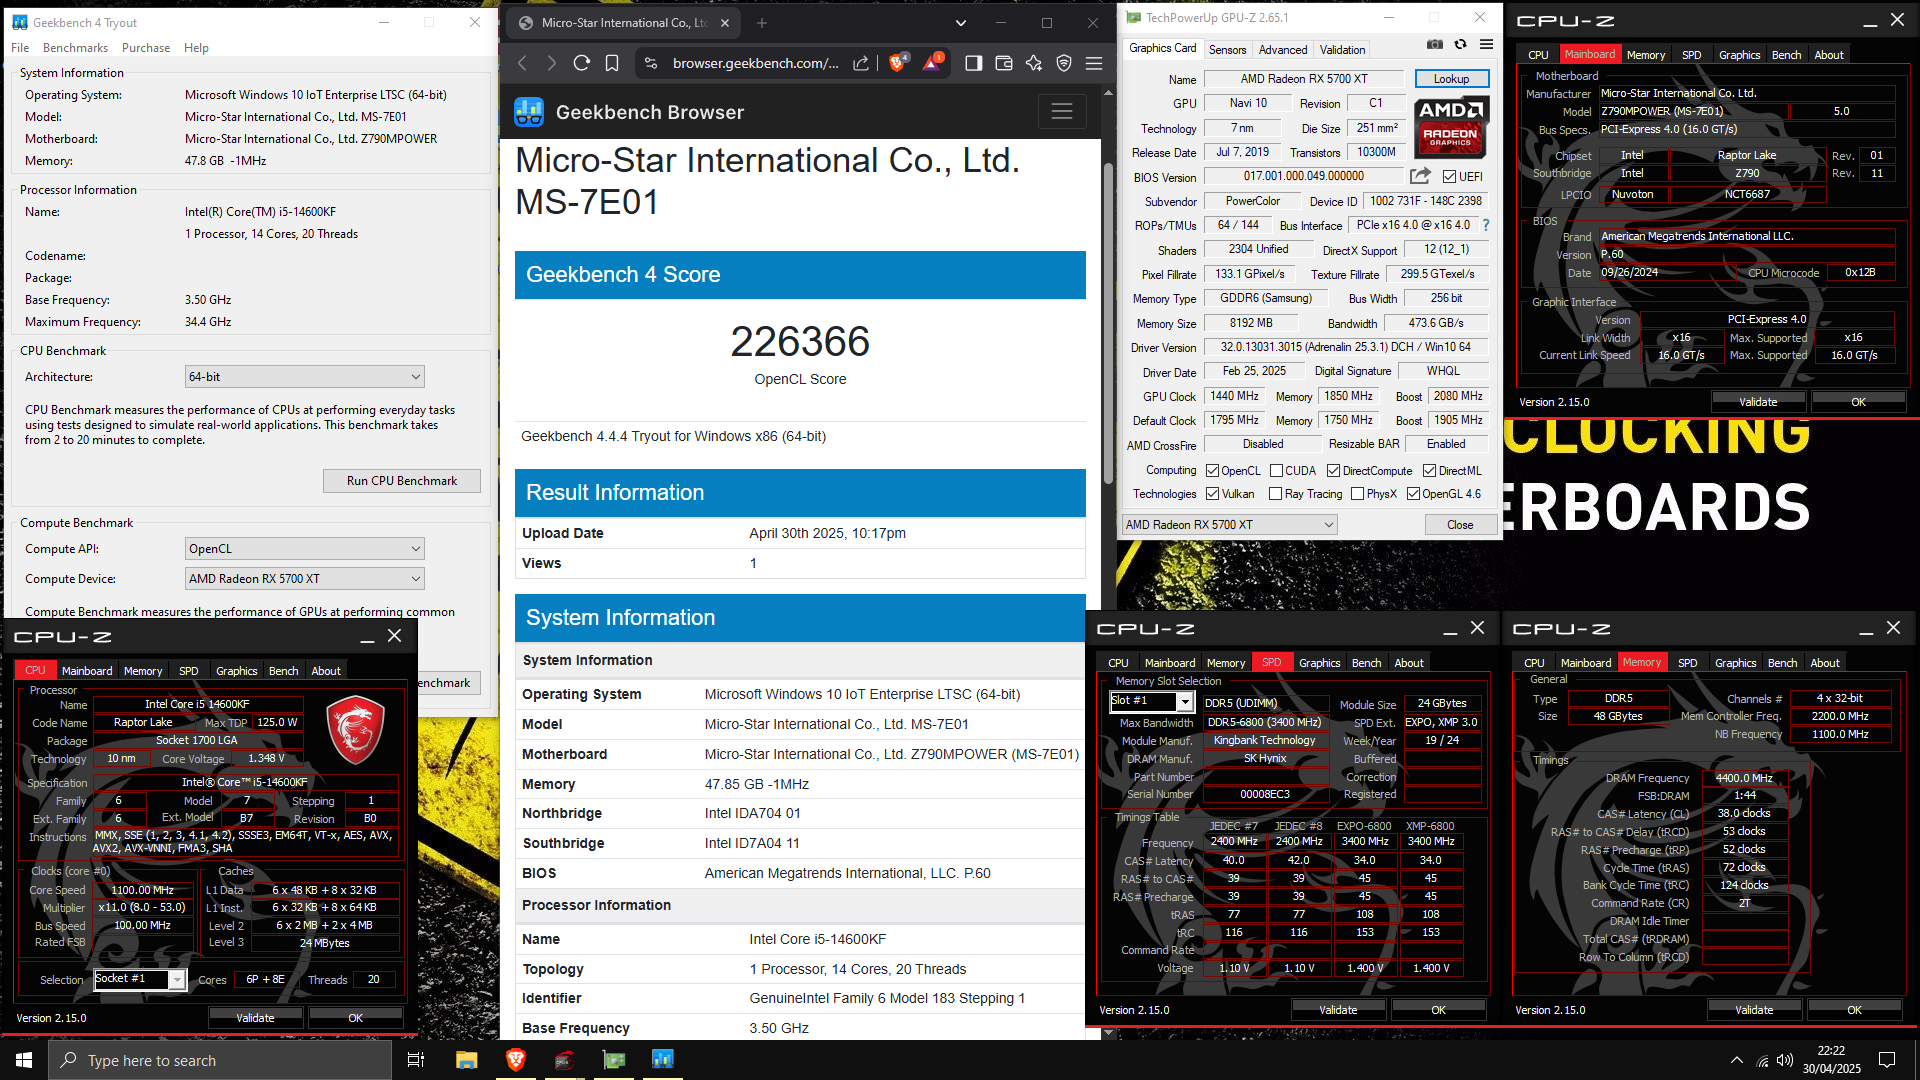The width and height of the screenshot is (1920, 1080).
Task: Click the Windows taskbar search box
Action: pos(220,1060)
